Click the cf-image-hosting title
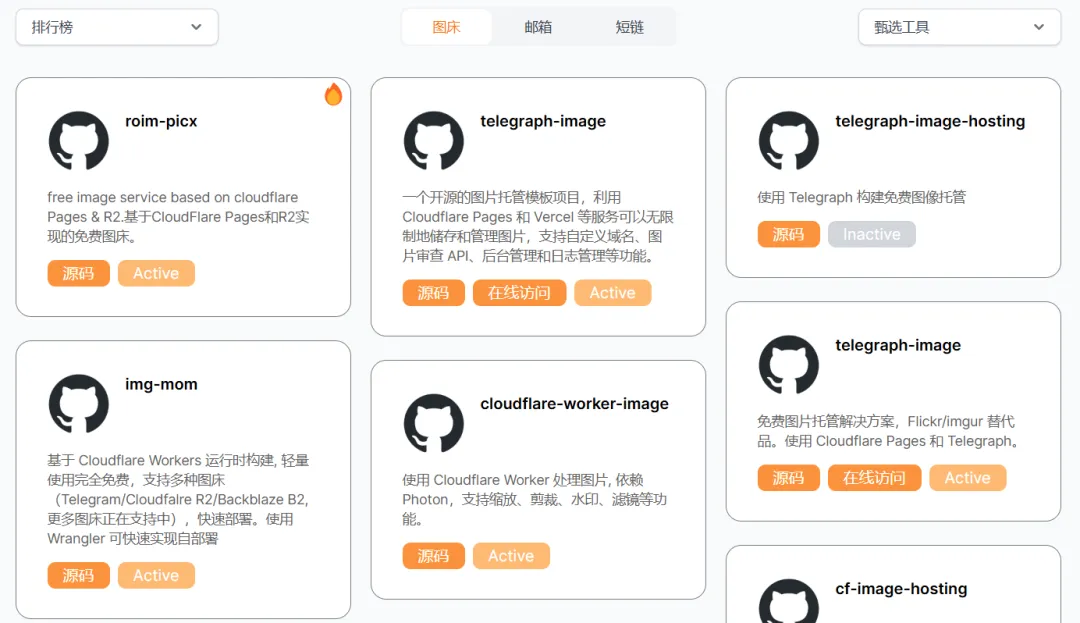Screen dimensions: 1080x623 (901, 589)
